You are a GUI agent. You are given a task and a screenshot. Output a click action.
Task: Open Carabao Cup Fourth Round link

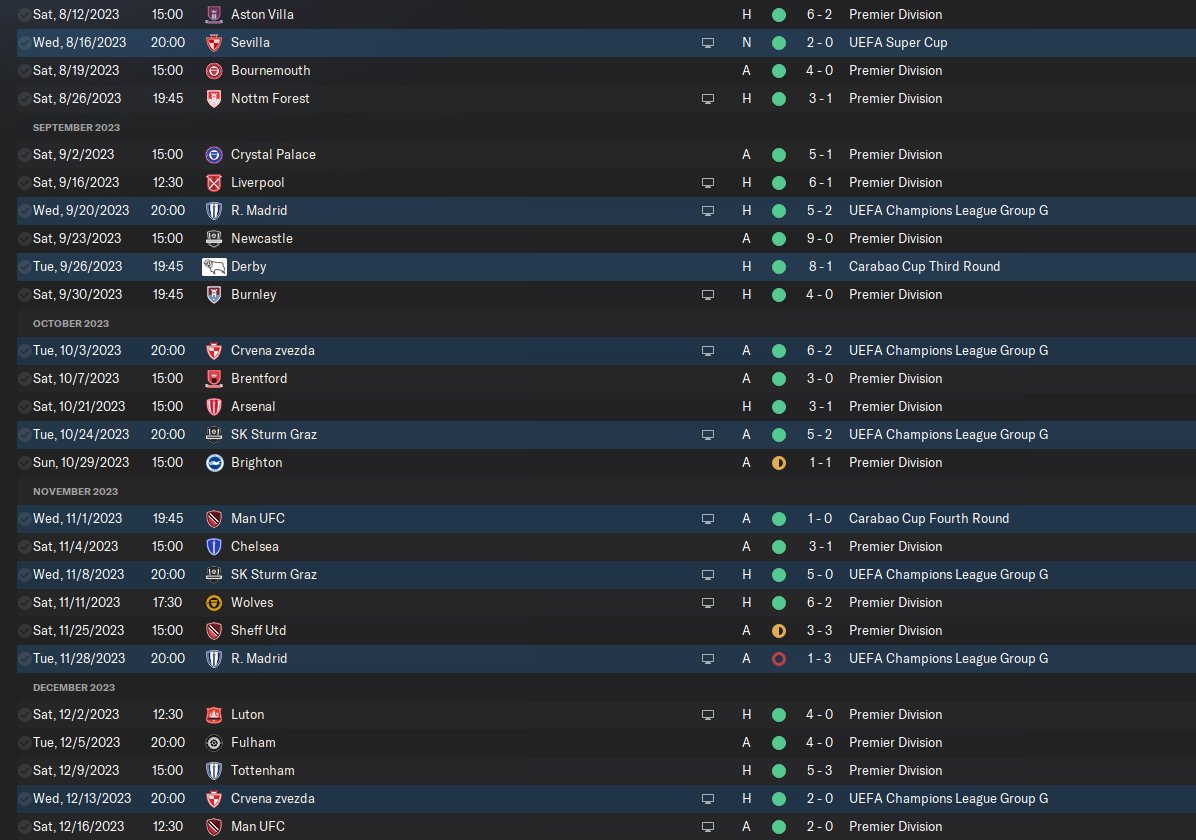[928, 518]
